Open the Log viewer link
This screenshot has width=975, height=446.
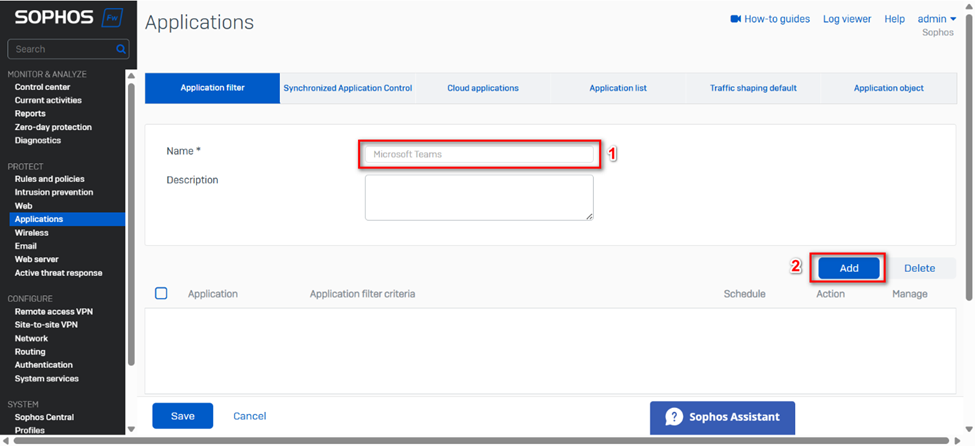846,19
